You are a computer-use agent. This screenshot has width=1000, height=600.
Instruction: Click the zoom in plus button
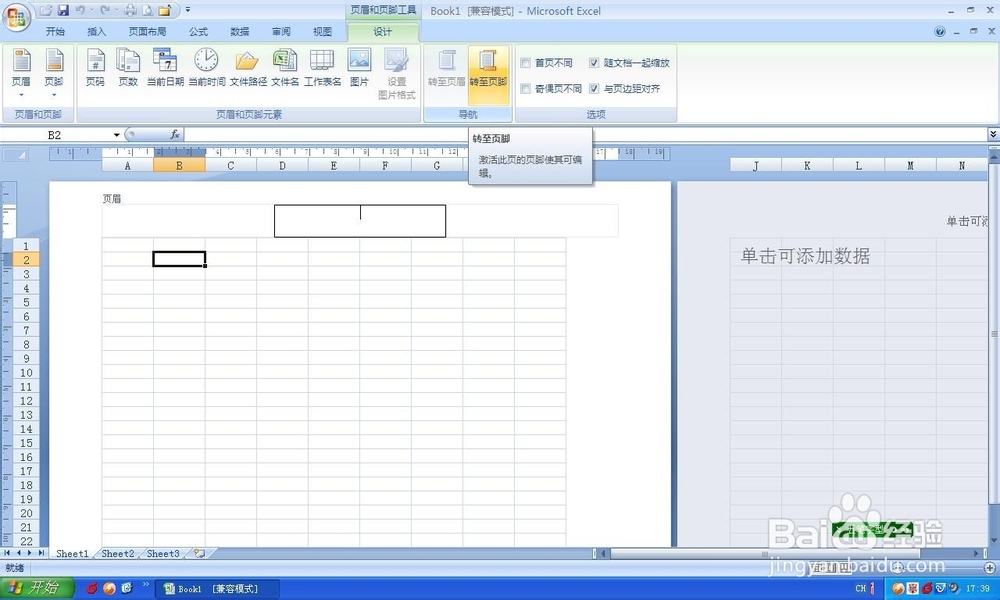pyautogui.click(x=990, y=567)
